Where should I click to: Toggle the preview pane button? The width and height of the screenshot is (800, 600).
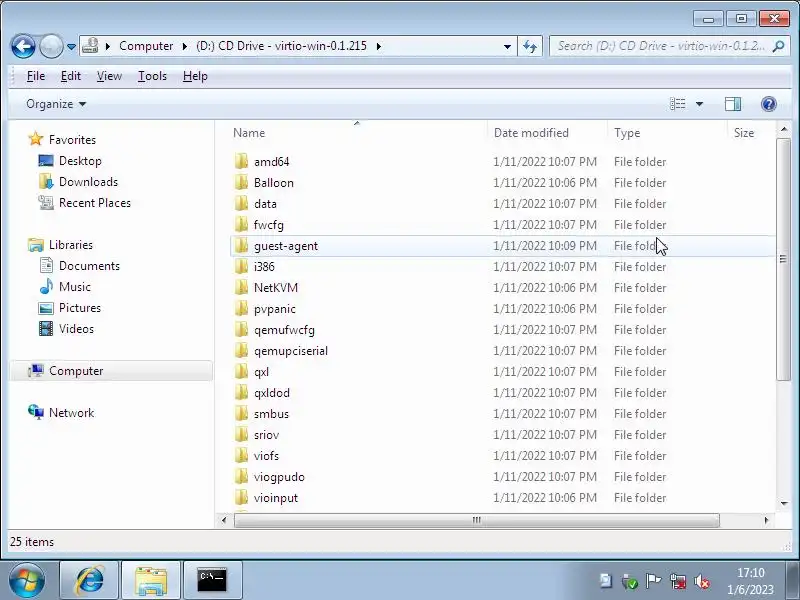tap(733, 104)
